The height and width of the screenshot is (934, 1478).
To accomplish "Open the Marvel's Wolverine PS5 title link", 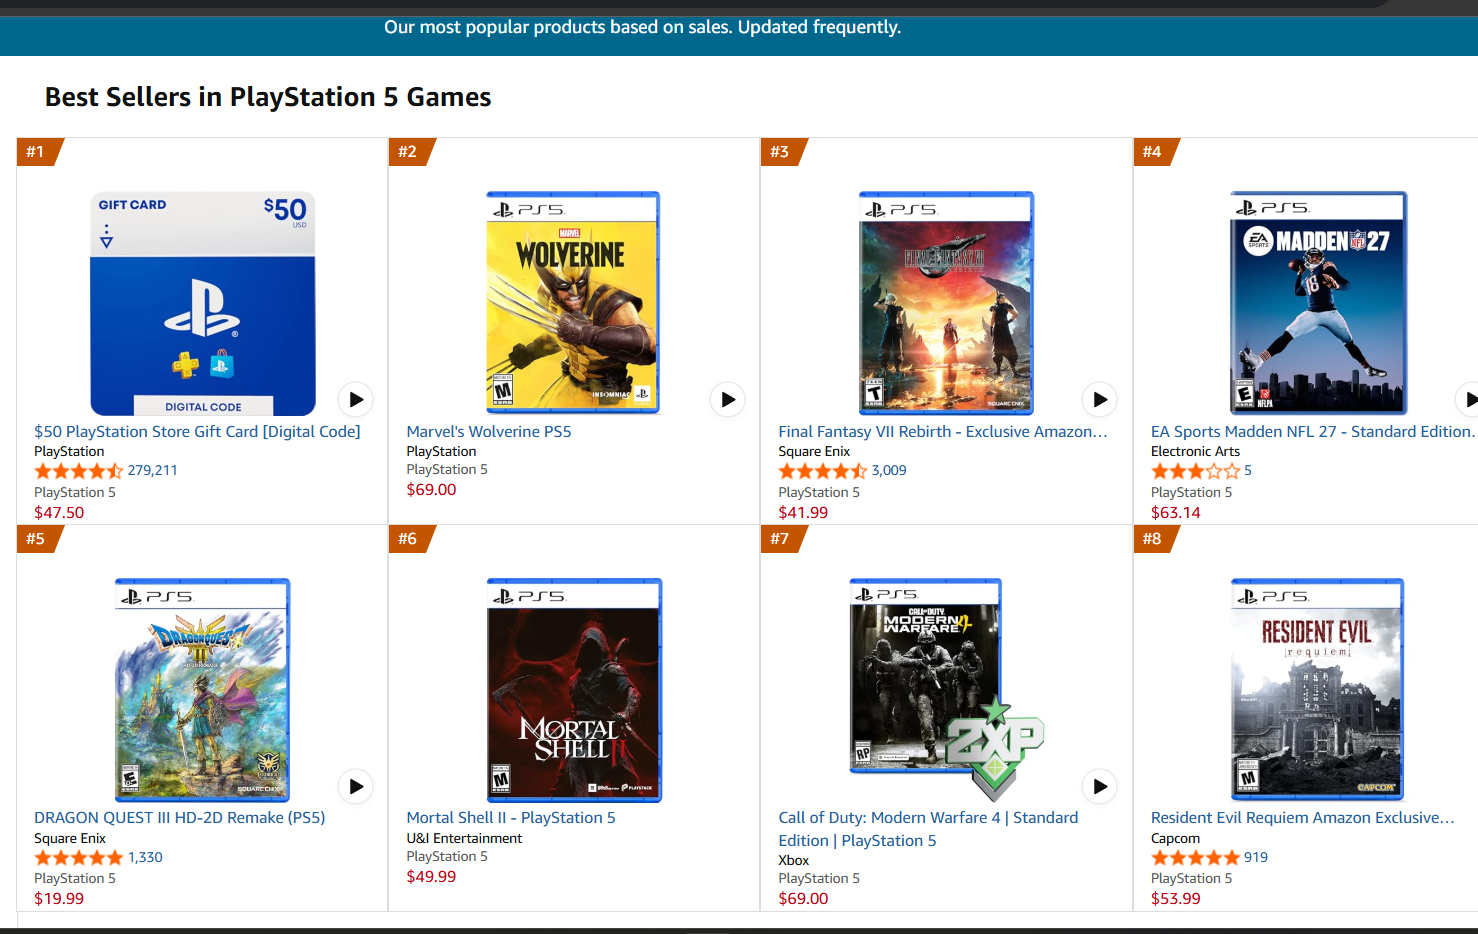I will click(489, 432).
